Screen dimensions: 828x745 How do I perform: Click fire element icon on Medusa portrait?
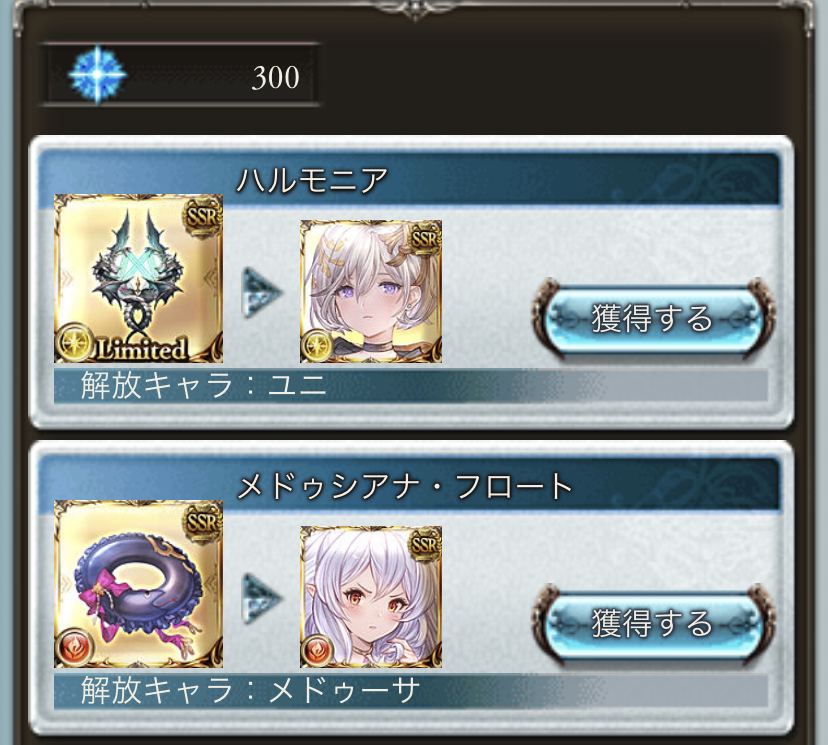point(316,652)
